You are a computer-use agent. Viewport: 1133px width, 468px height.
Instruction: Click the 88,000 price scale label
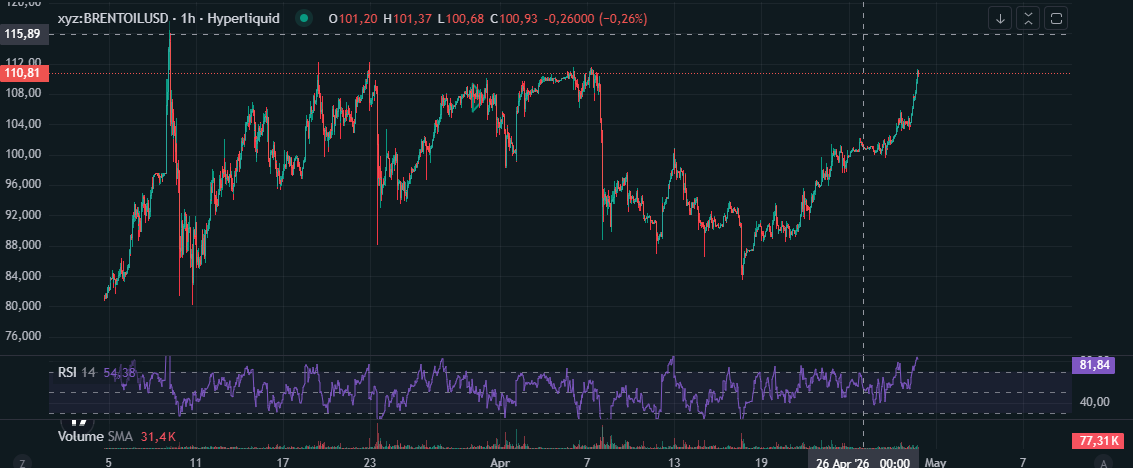(x=22, y=246)
